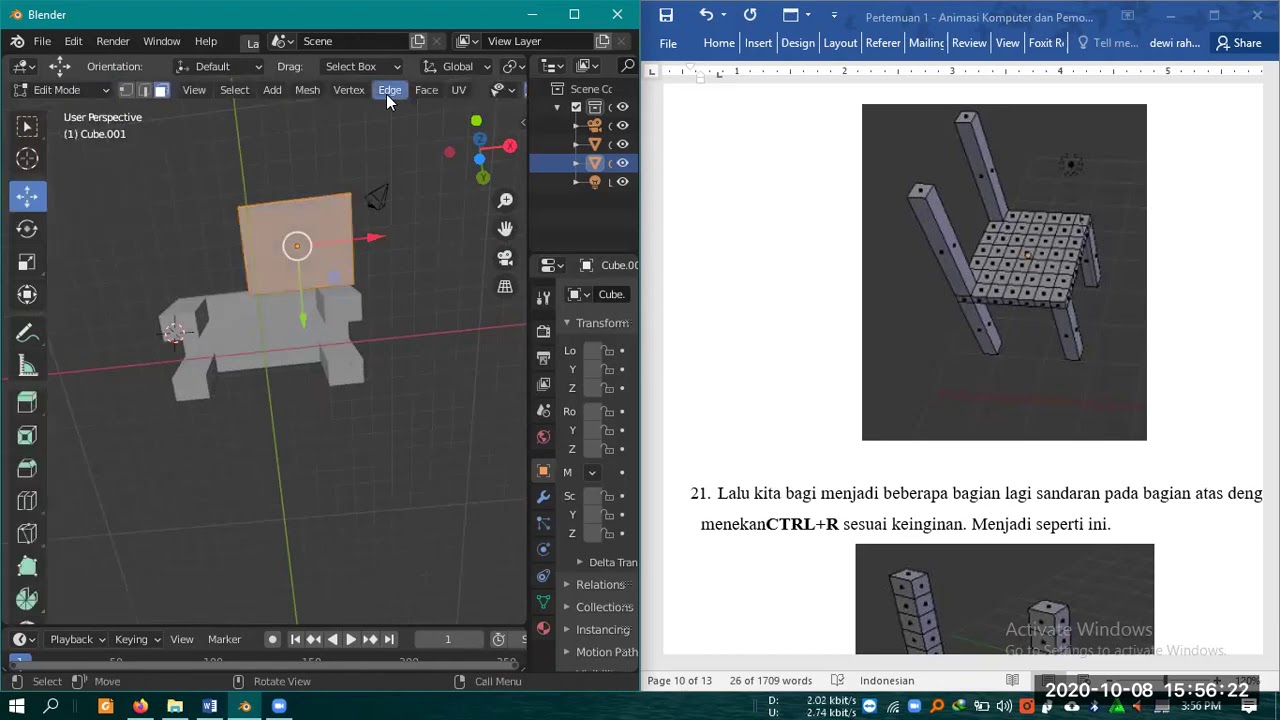Toggle lock on Location Z
1280x720 pixels.
coord(608,388)
